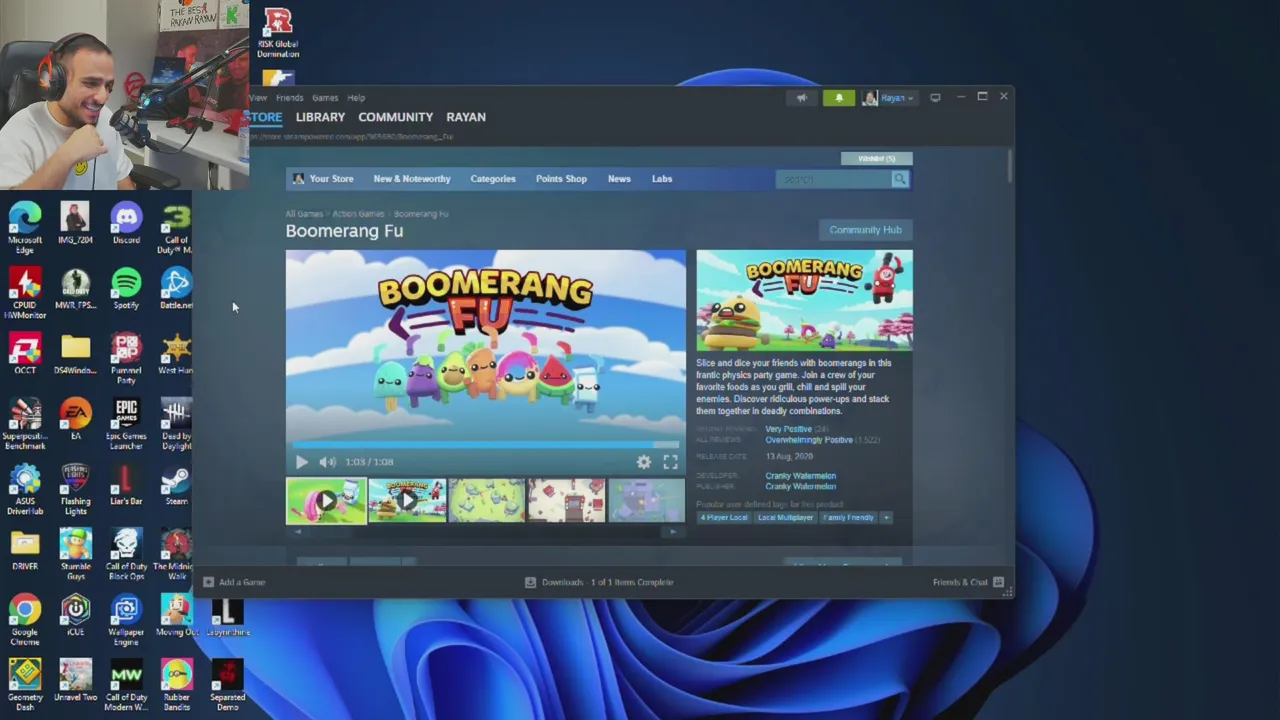This screenshot has height=720, width=1280.
Task: Select the first trailer video thumbnail
Action: (x=326, y=501)
